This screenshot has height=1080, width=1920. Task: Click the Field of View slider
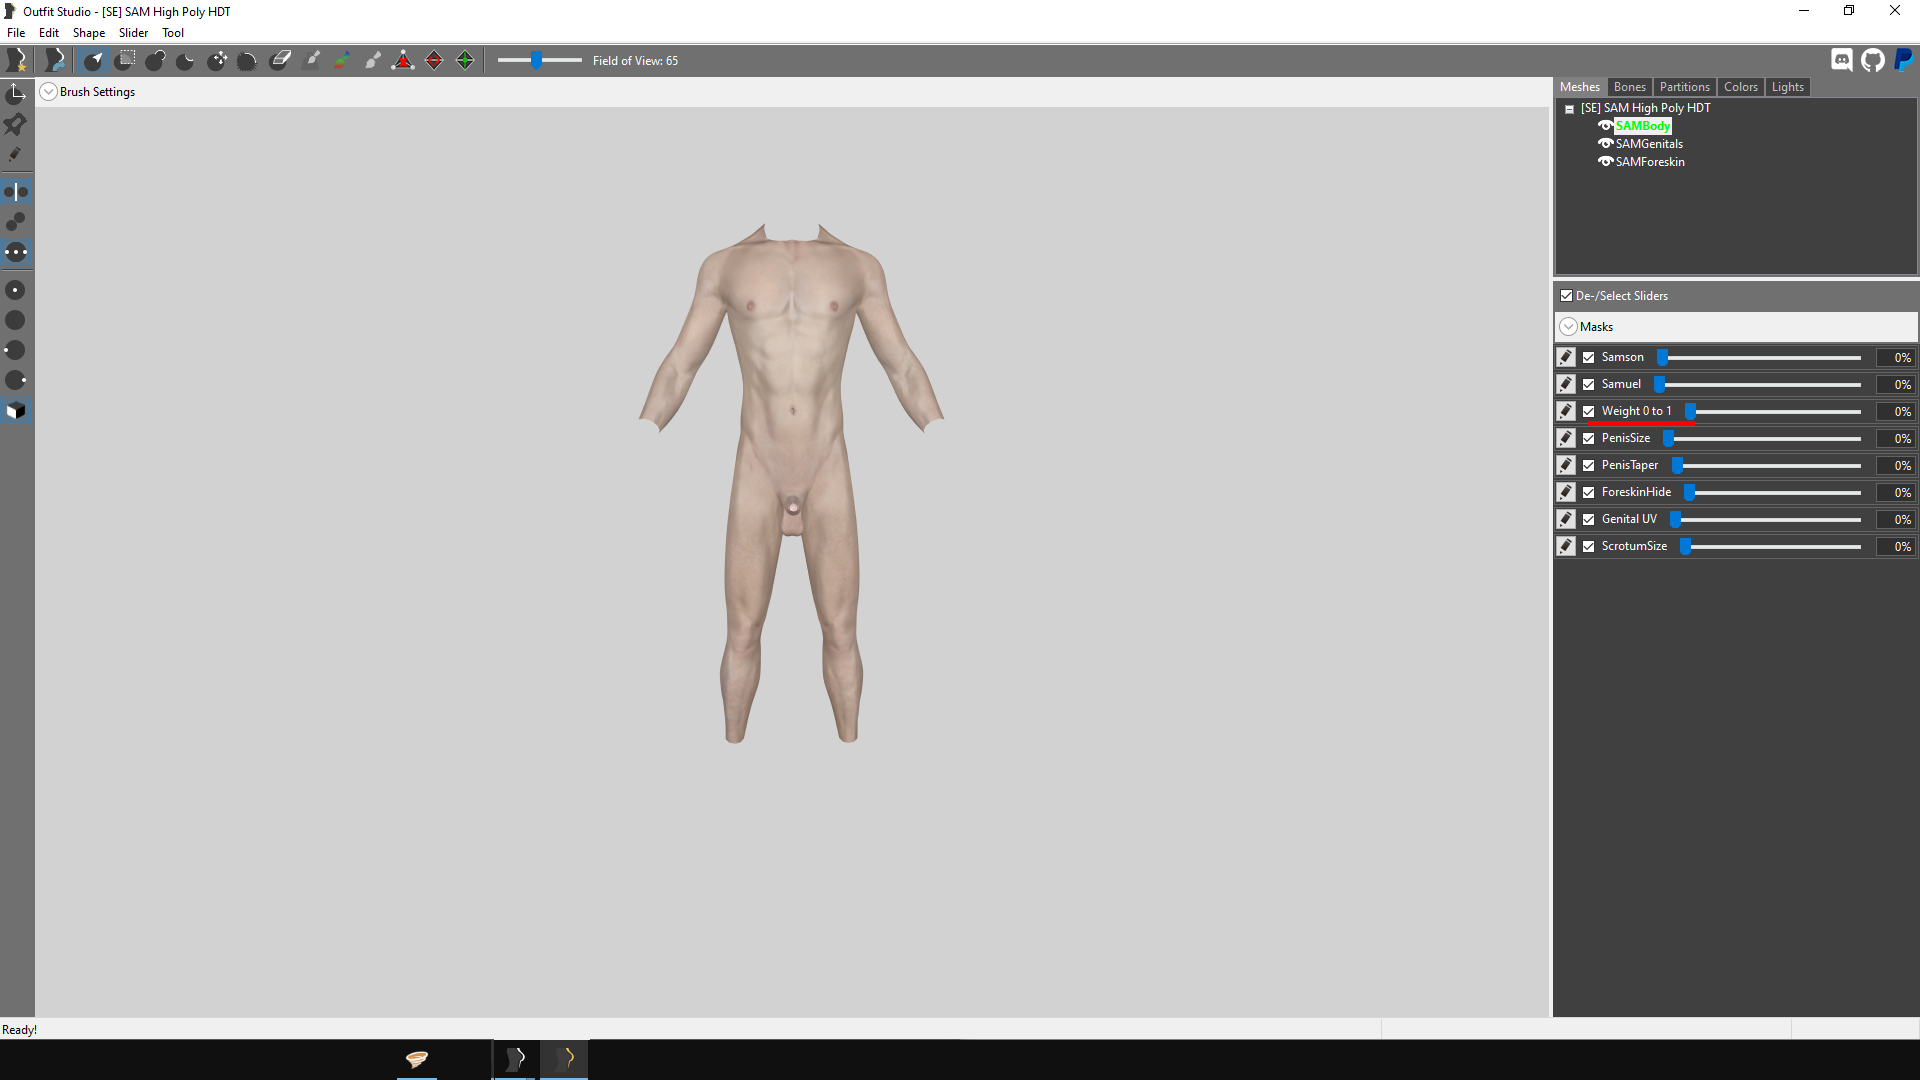(540, 60)
